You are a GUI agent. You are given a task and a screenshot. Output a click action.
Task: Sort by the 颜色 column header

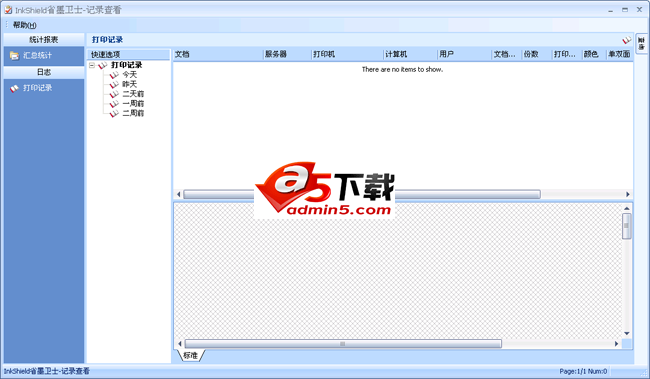594,54
